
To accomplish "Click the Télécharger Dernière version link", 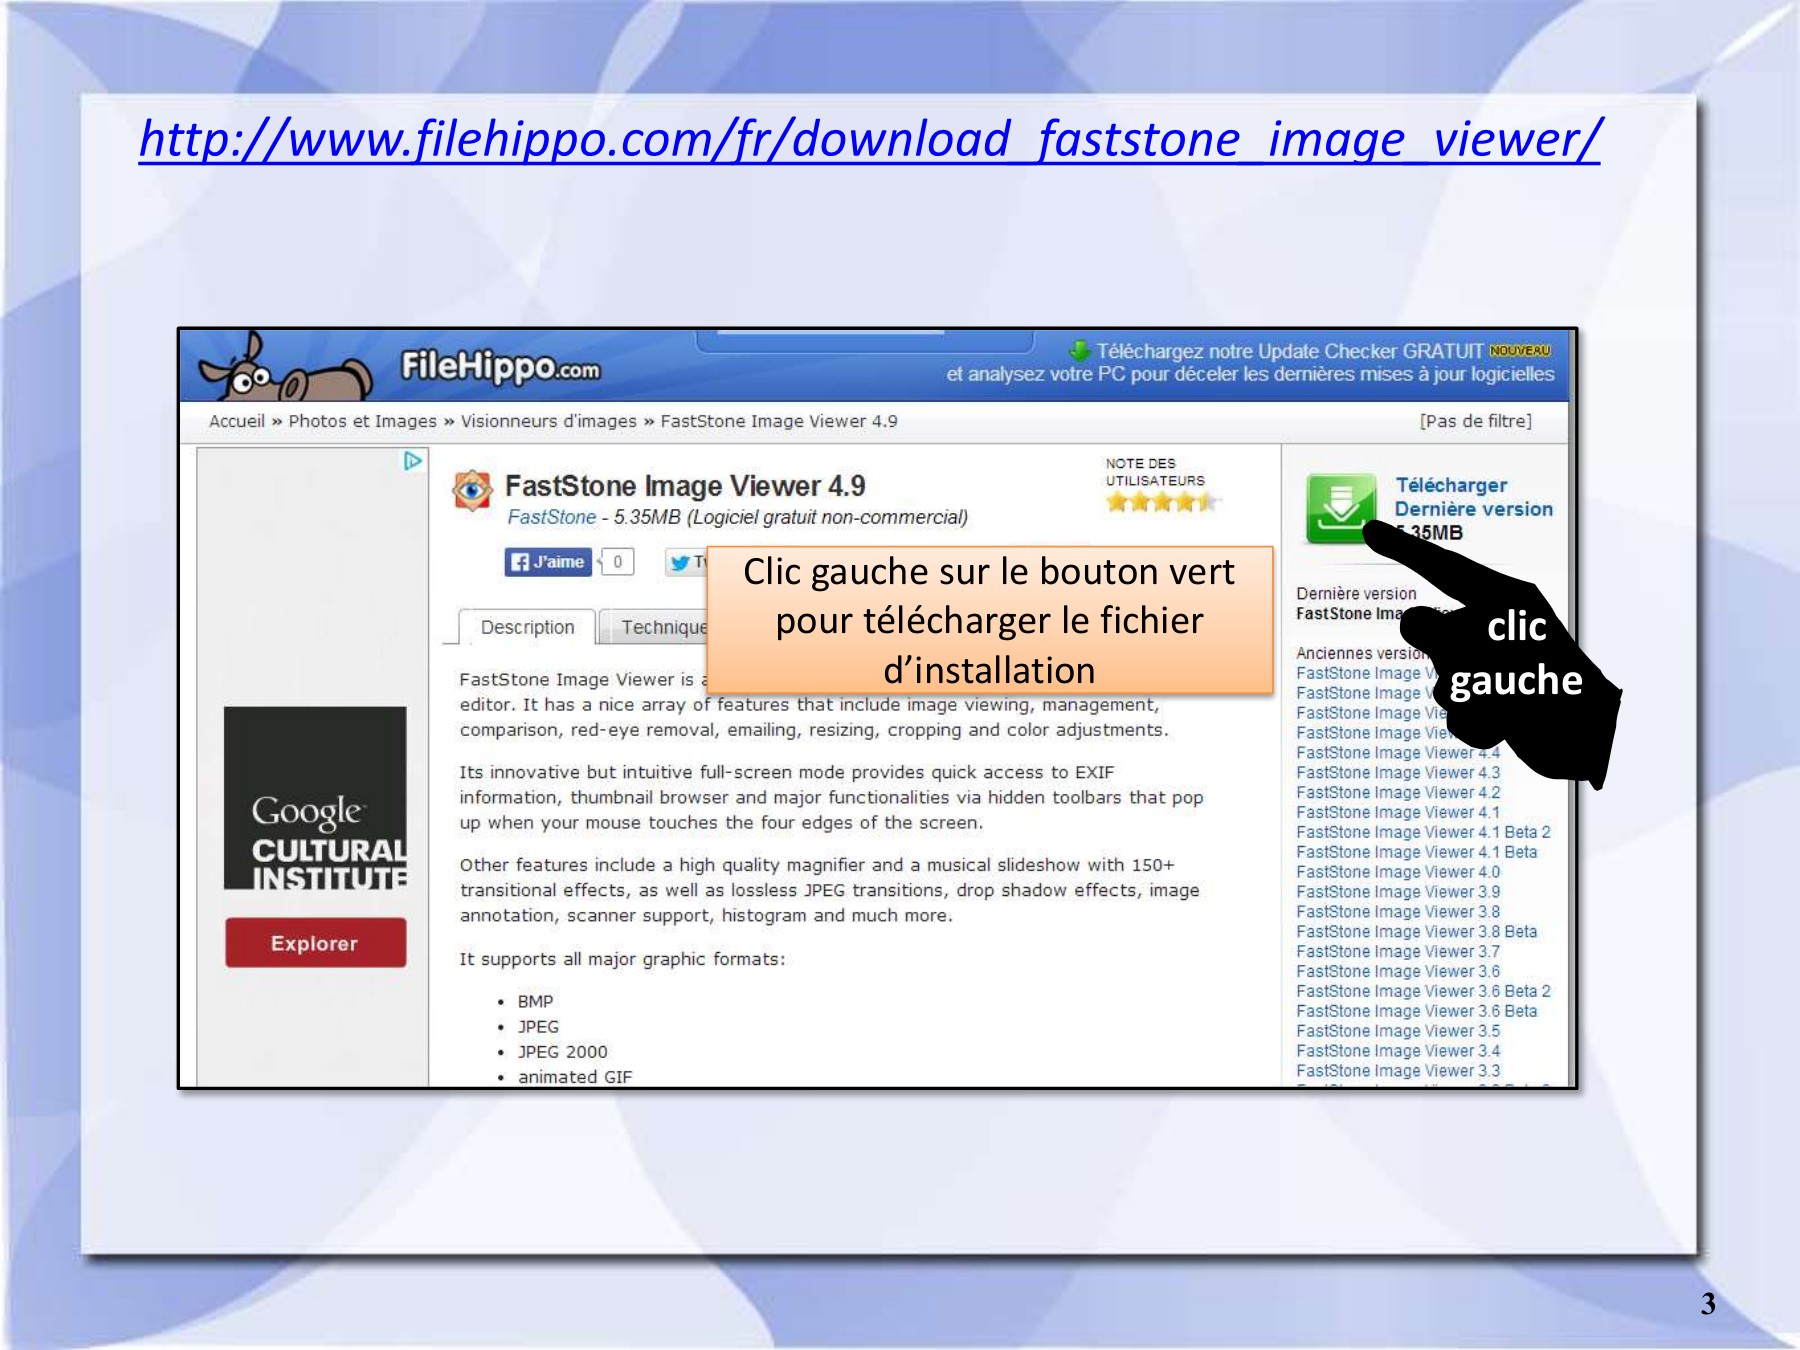I will pyautogui.click(x=1472, y=497).
